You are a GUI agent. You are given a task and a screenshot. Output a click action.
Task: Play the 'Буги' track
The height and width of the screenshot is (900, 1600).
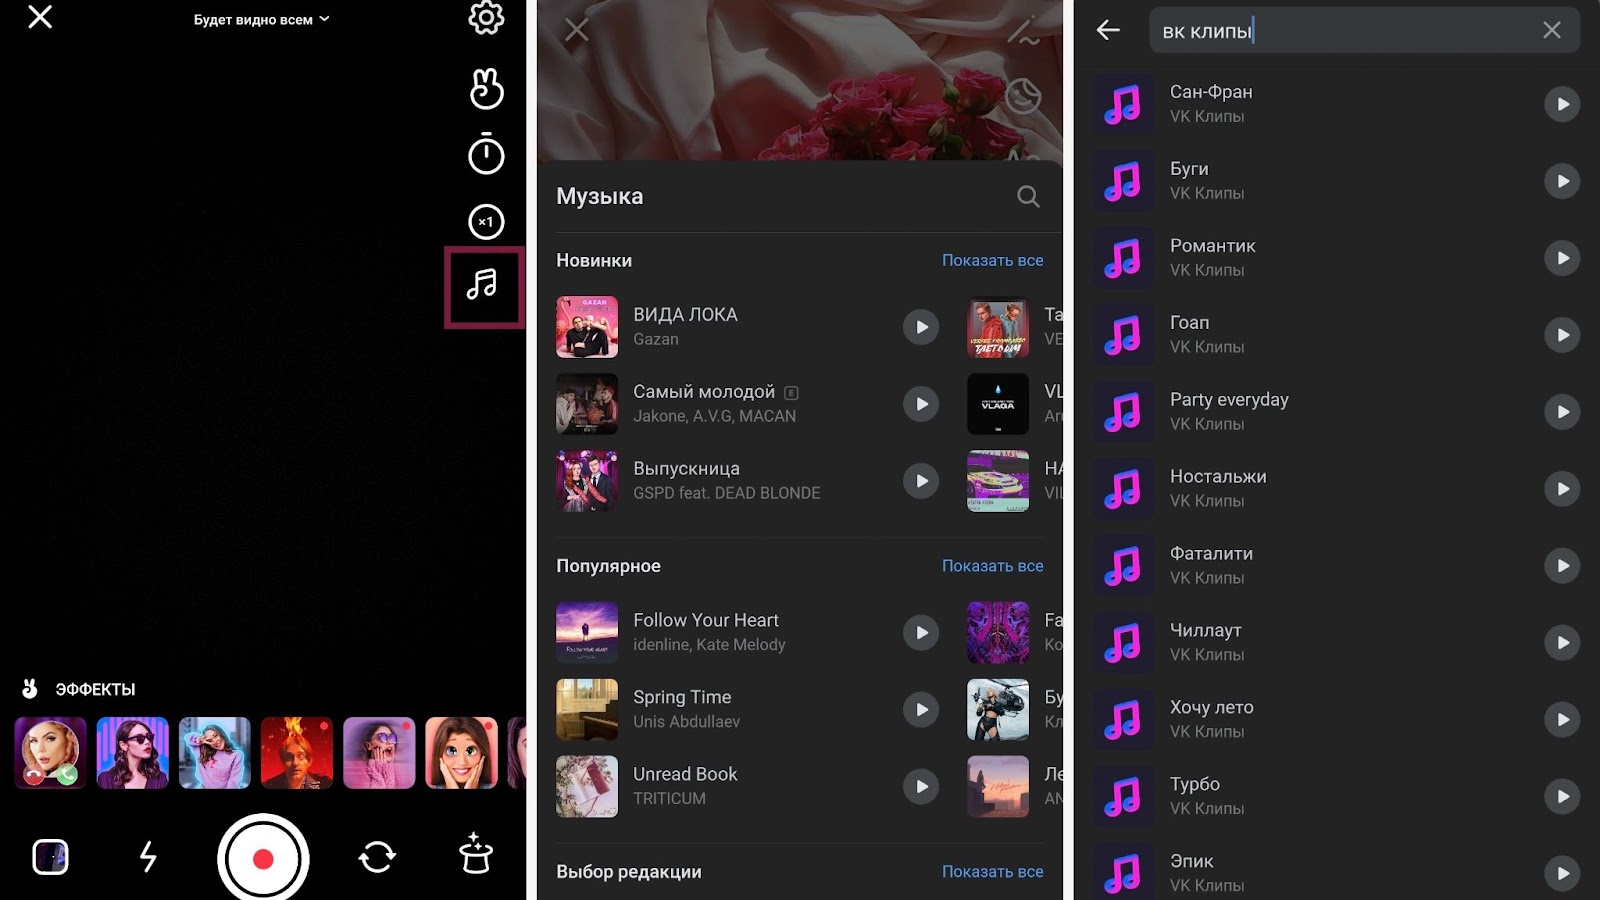click(x=1562, y=181)
